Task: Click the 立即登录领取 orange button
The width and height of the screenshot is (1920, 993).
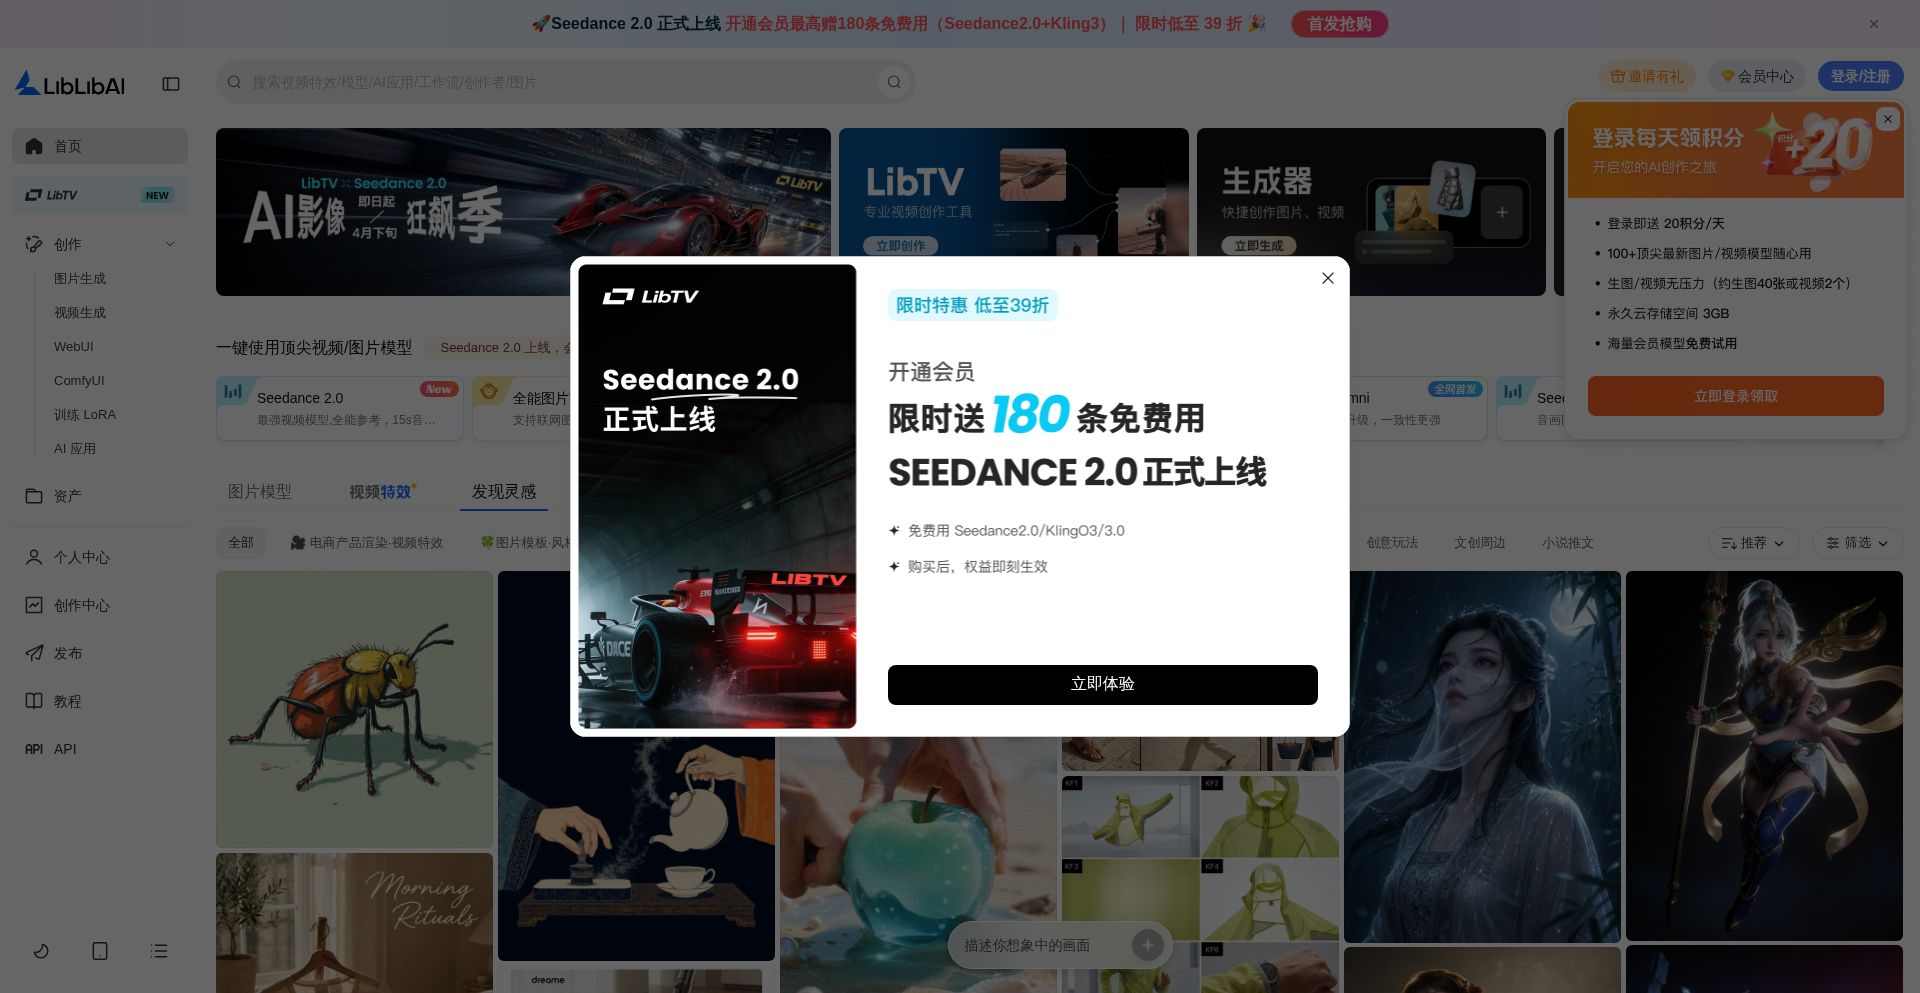Action: tap(1735, 395)
